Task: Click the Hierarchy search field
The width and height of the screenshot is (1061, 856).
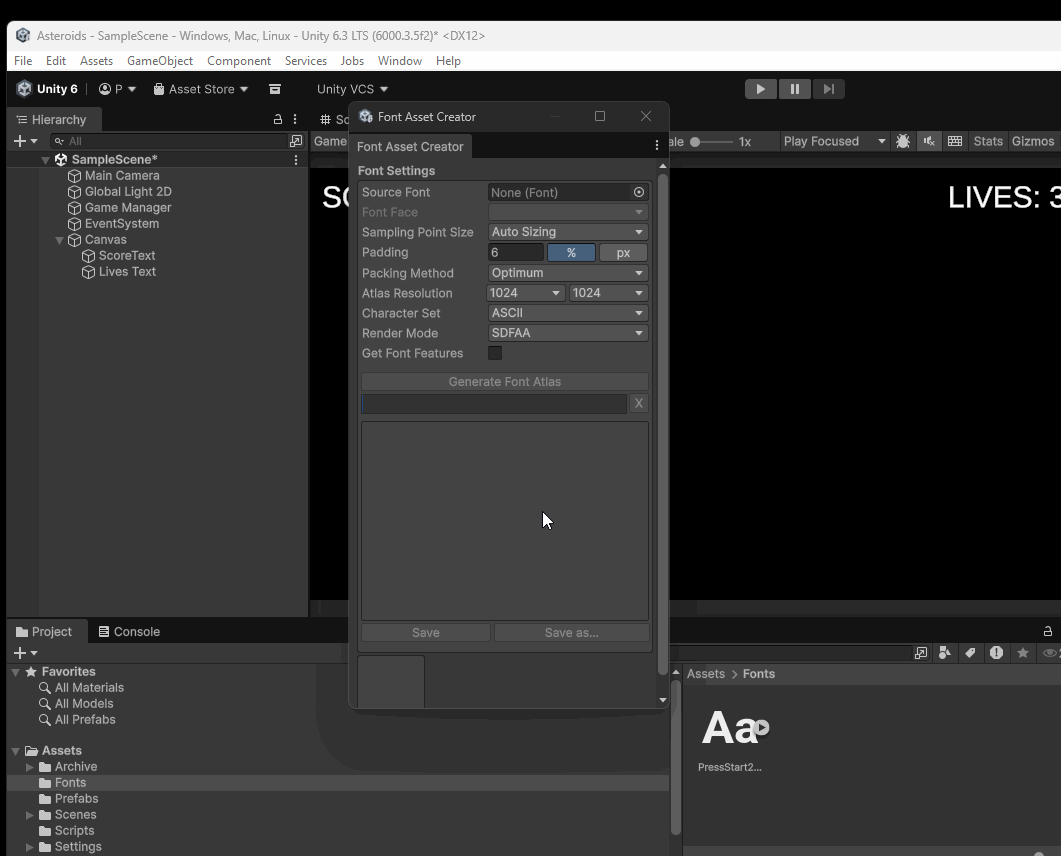Action: [x=169, y=141]
